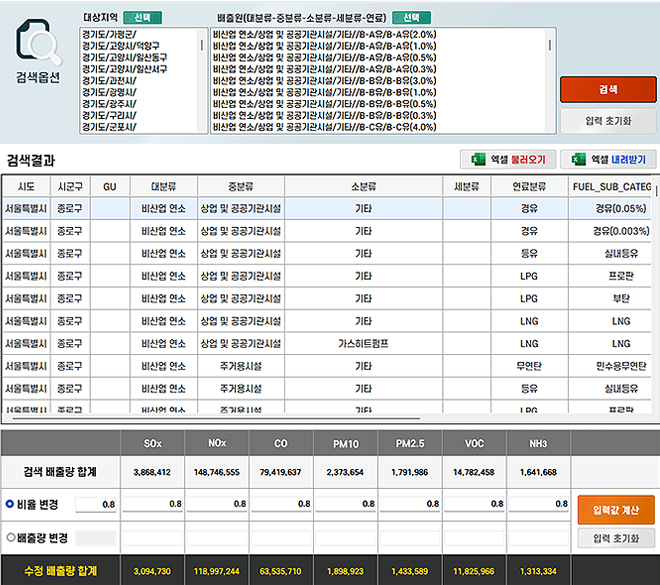Click the 엑셀 불러오기 button

[508, 160]
